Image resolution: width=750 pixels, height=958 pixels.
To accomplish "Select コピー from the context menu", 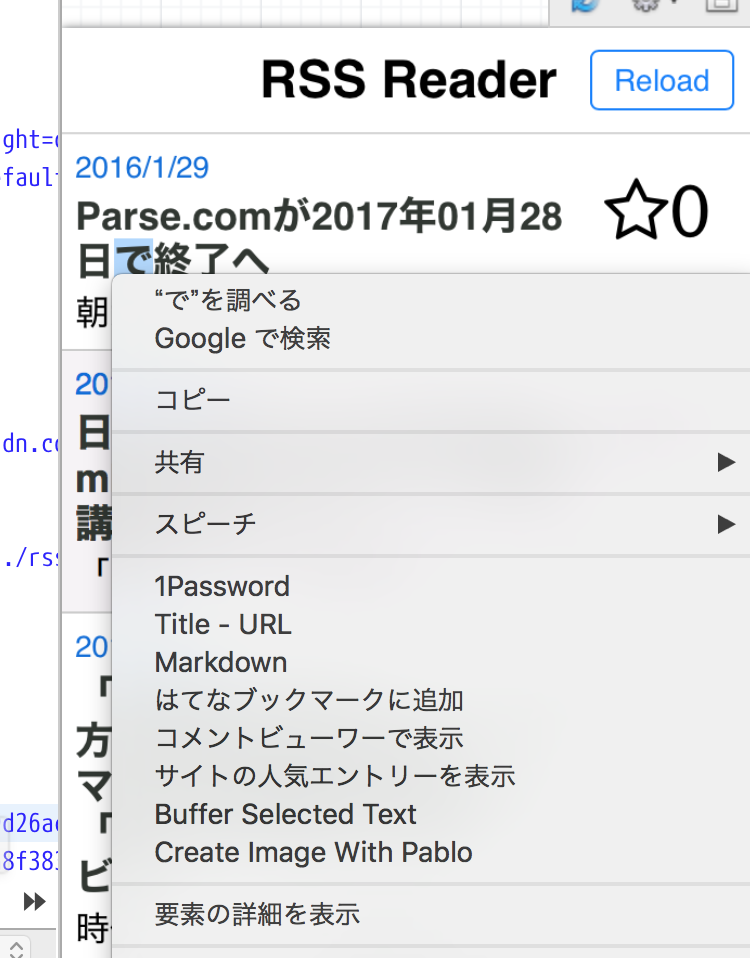I will (x=192, y=401).
